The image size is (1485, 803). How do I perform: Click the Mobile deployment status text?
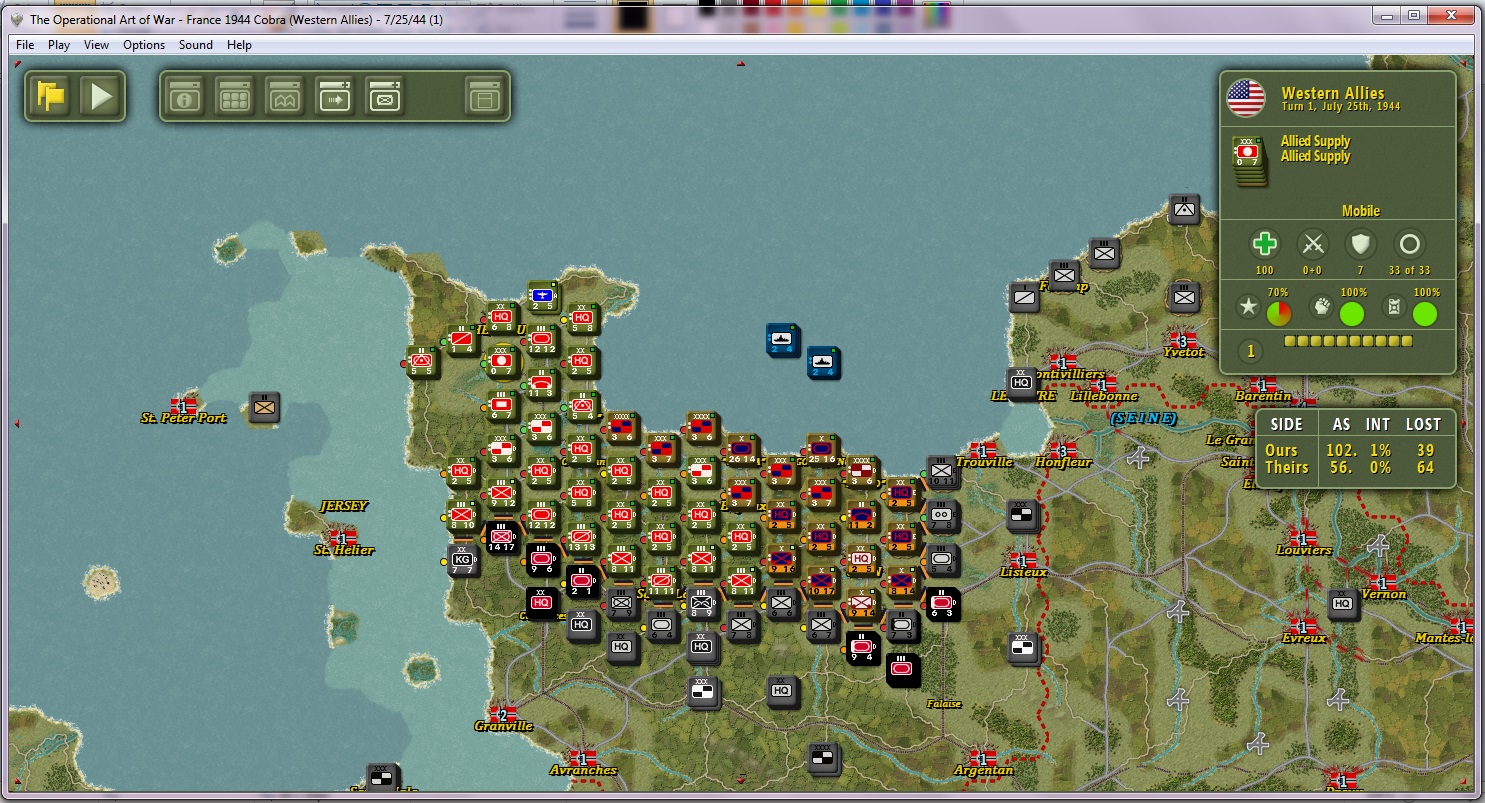point(1361,211)
